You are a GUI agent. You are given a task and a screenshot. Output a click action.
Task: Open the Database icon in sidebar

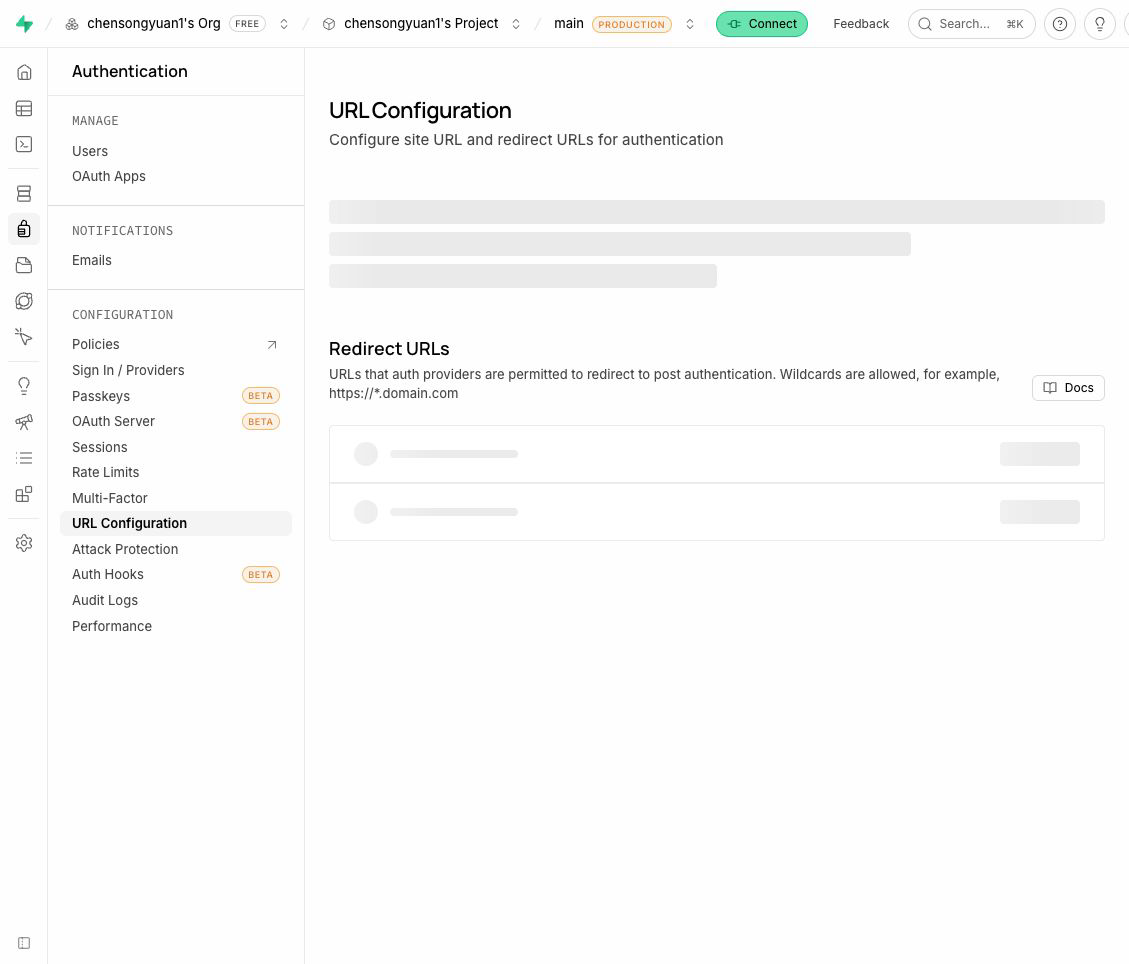[x=24, y=194]
